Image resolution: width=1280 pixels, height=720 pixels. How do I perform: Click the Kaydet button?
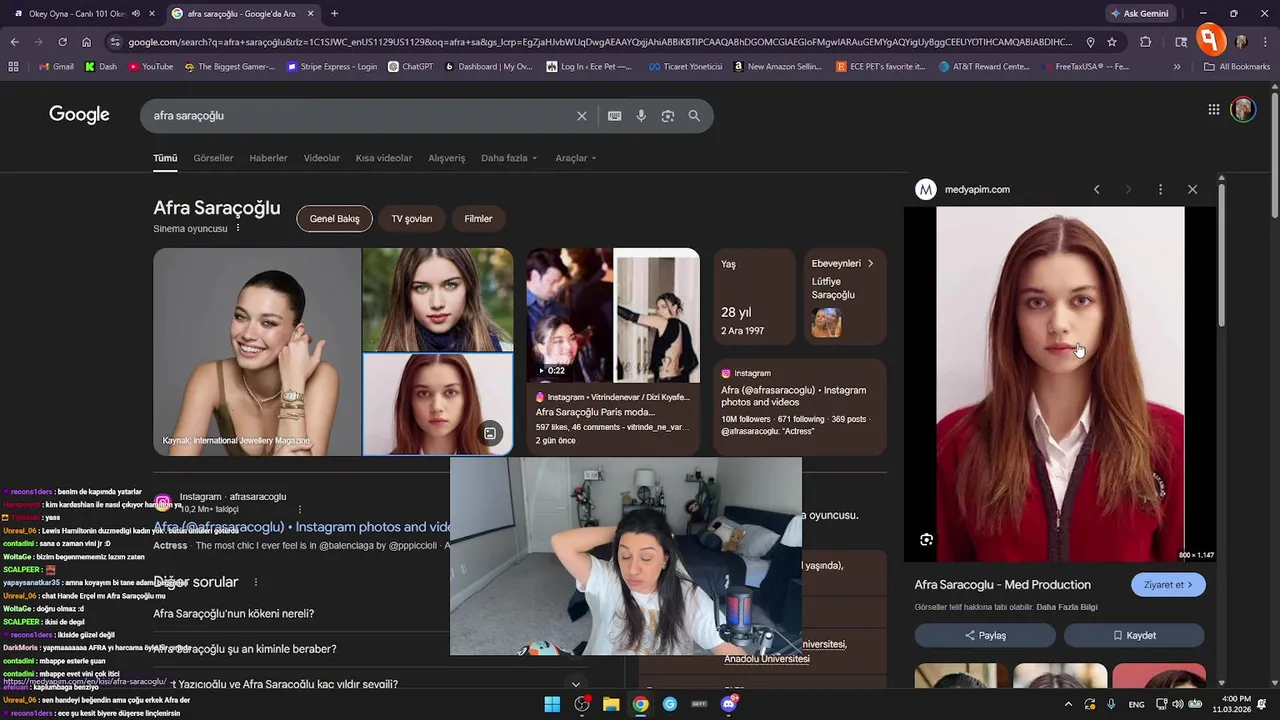(x=1134, y=635)
